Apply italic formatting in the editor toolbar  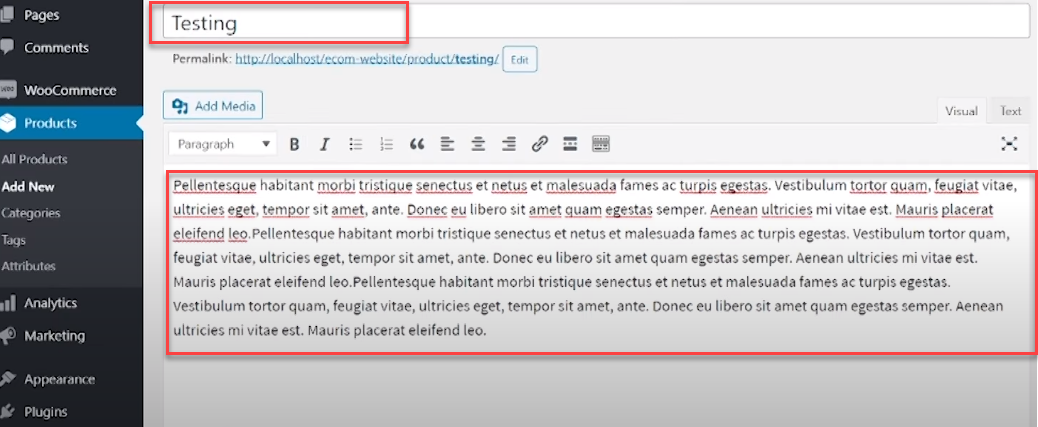[x=324, y=144]
